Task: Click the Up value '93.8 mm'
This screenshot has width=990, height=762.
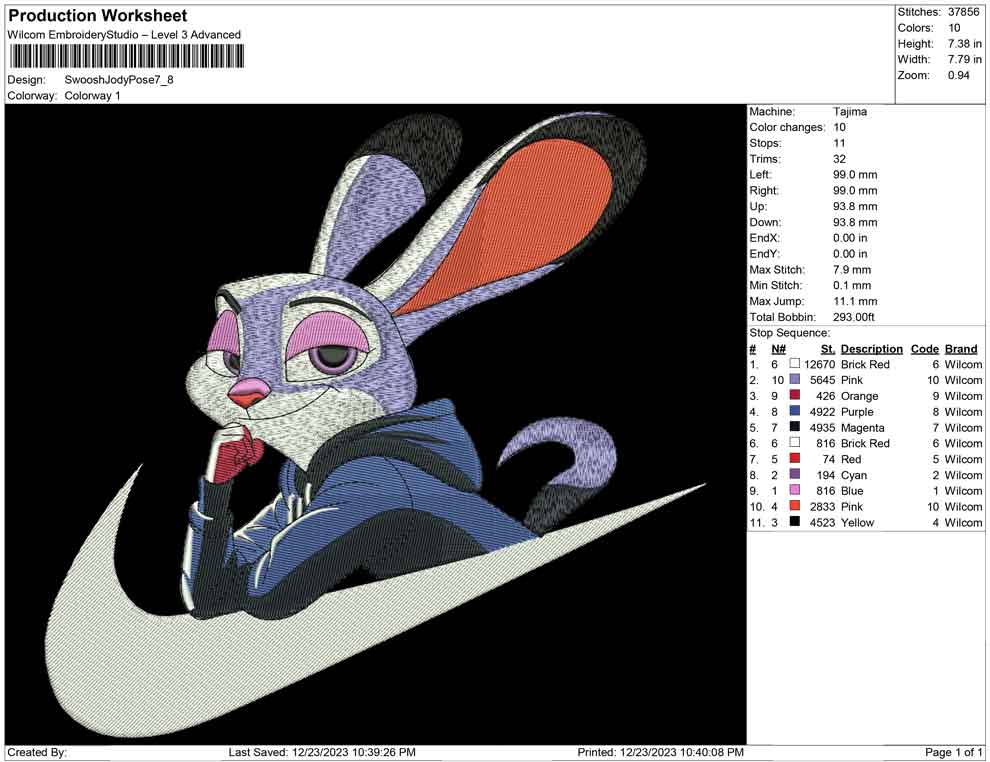Action: coord(855,206)
